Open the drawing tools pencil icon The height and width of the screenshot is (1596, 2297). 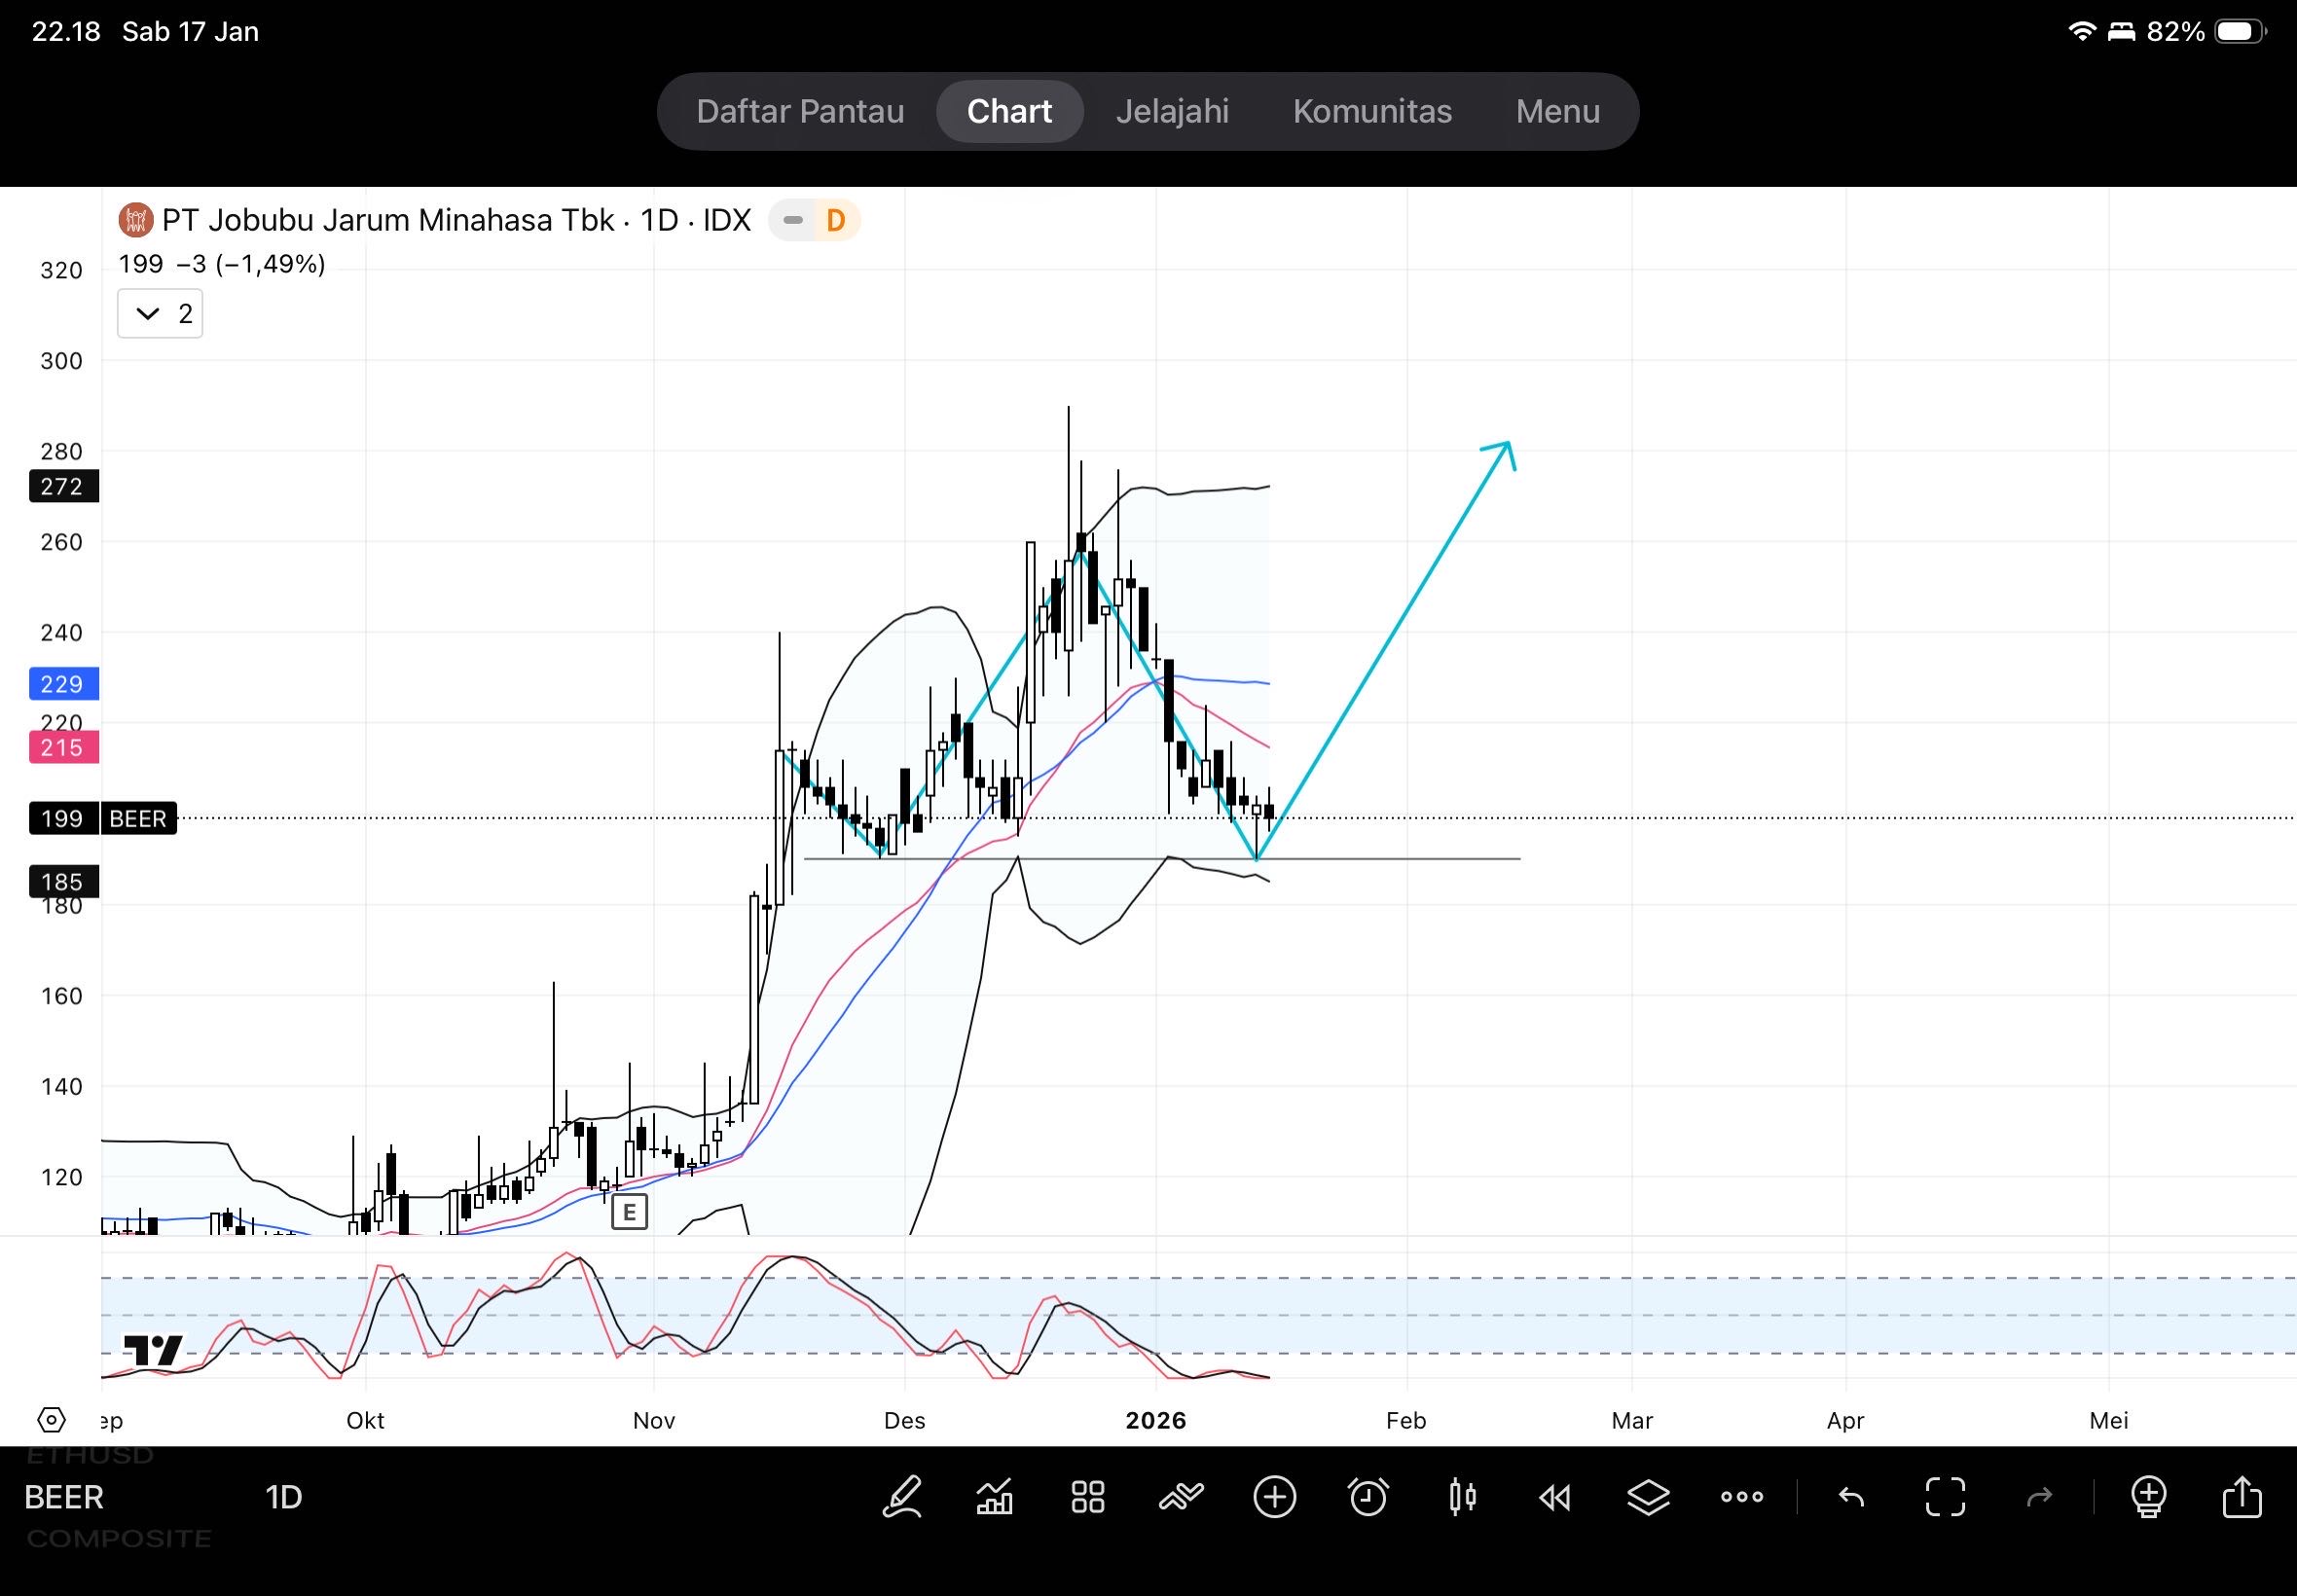901,1497
